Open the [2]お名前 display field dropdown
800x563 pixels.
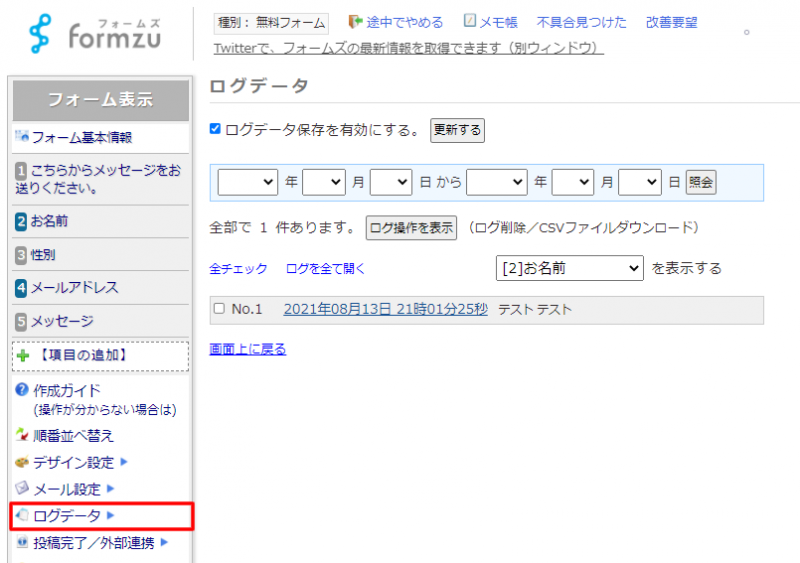point(569,268)
